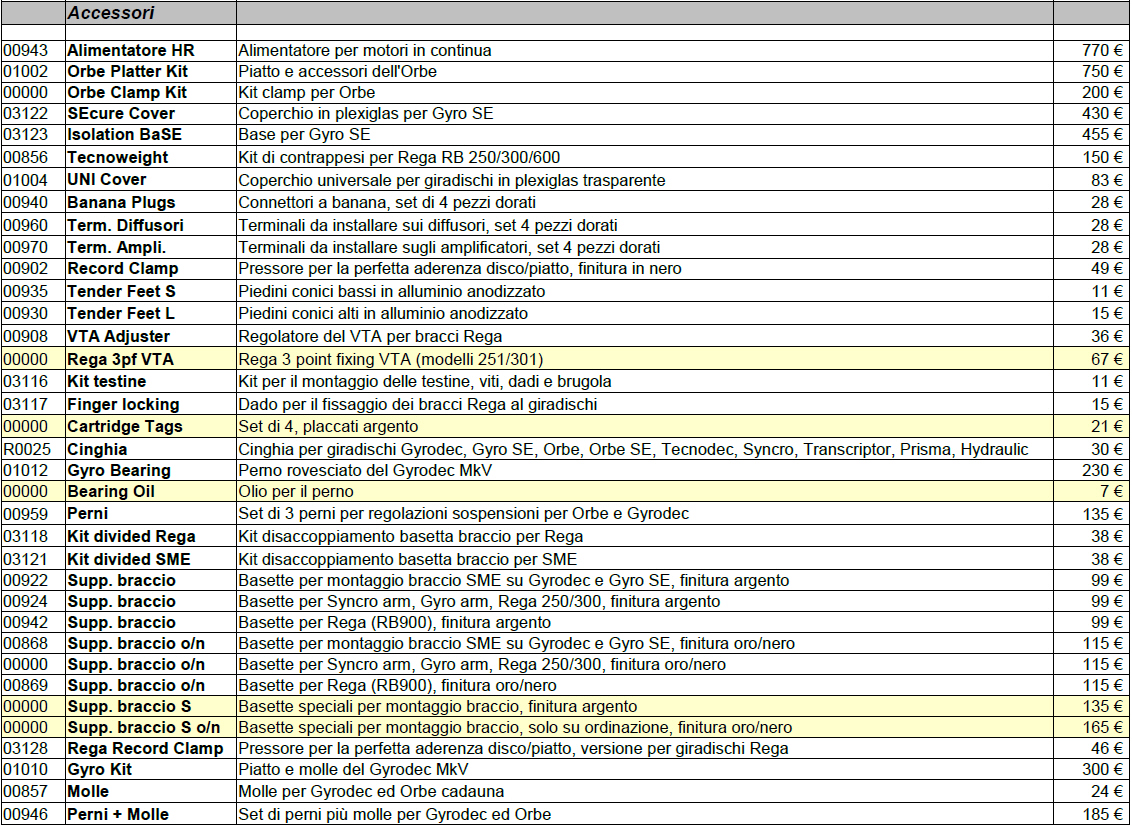Click the 'Supp. braccio S' cell
Screen dimensions: 1132x826
click(x=151, y=706)
